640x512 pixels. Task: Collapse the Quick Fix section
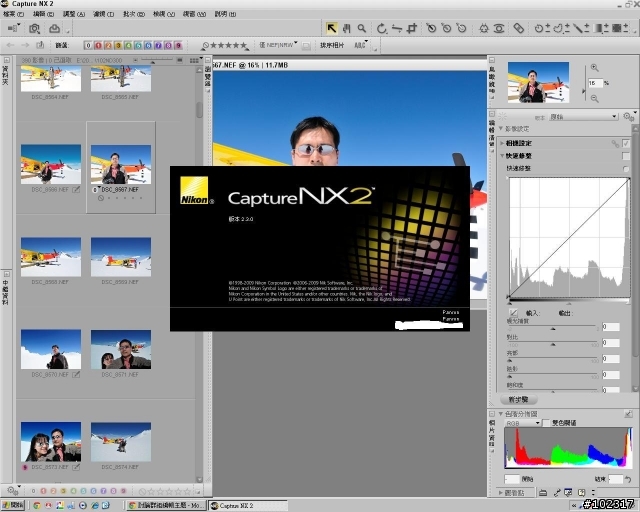(502, 156)
